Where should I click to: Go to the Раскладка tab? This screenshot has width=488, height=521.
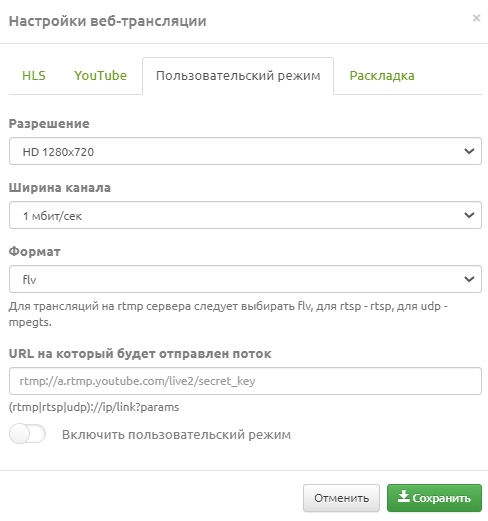tap(382, 76)
